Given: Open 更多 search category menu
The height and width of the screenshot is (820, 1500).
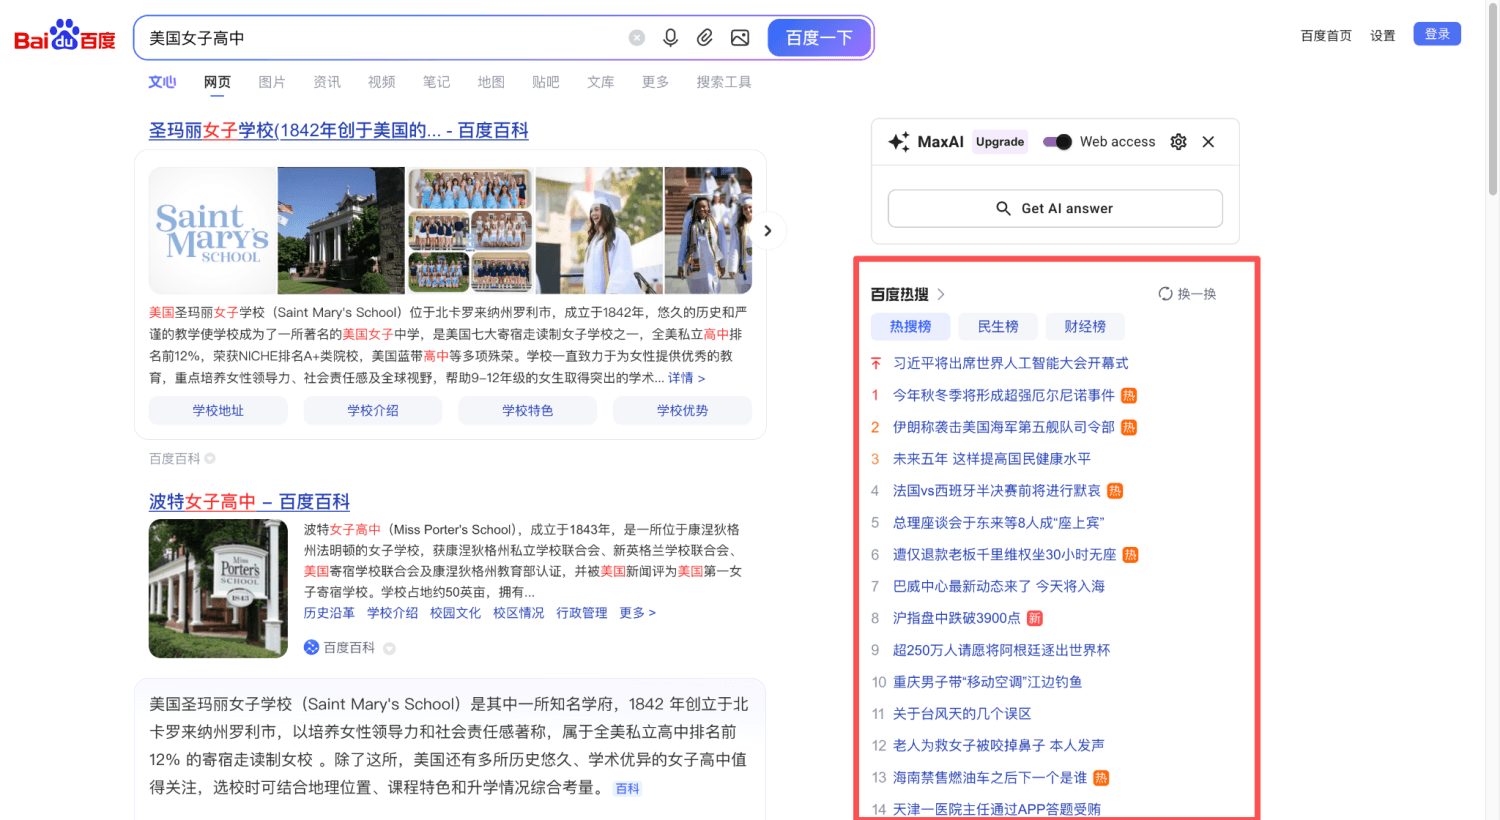Looking at the screenshot, I should coord(655,82).
